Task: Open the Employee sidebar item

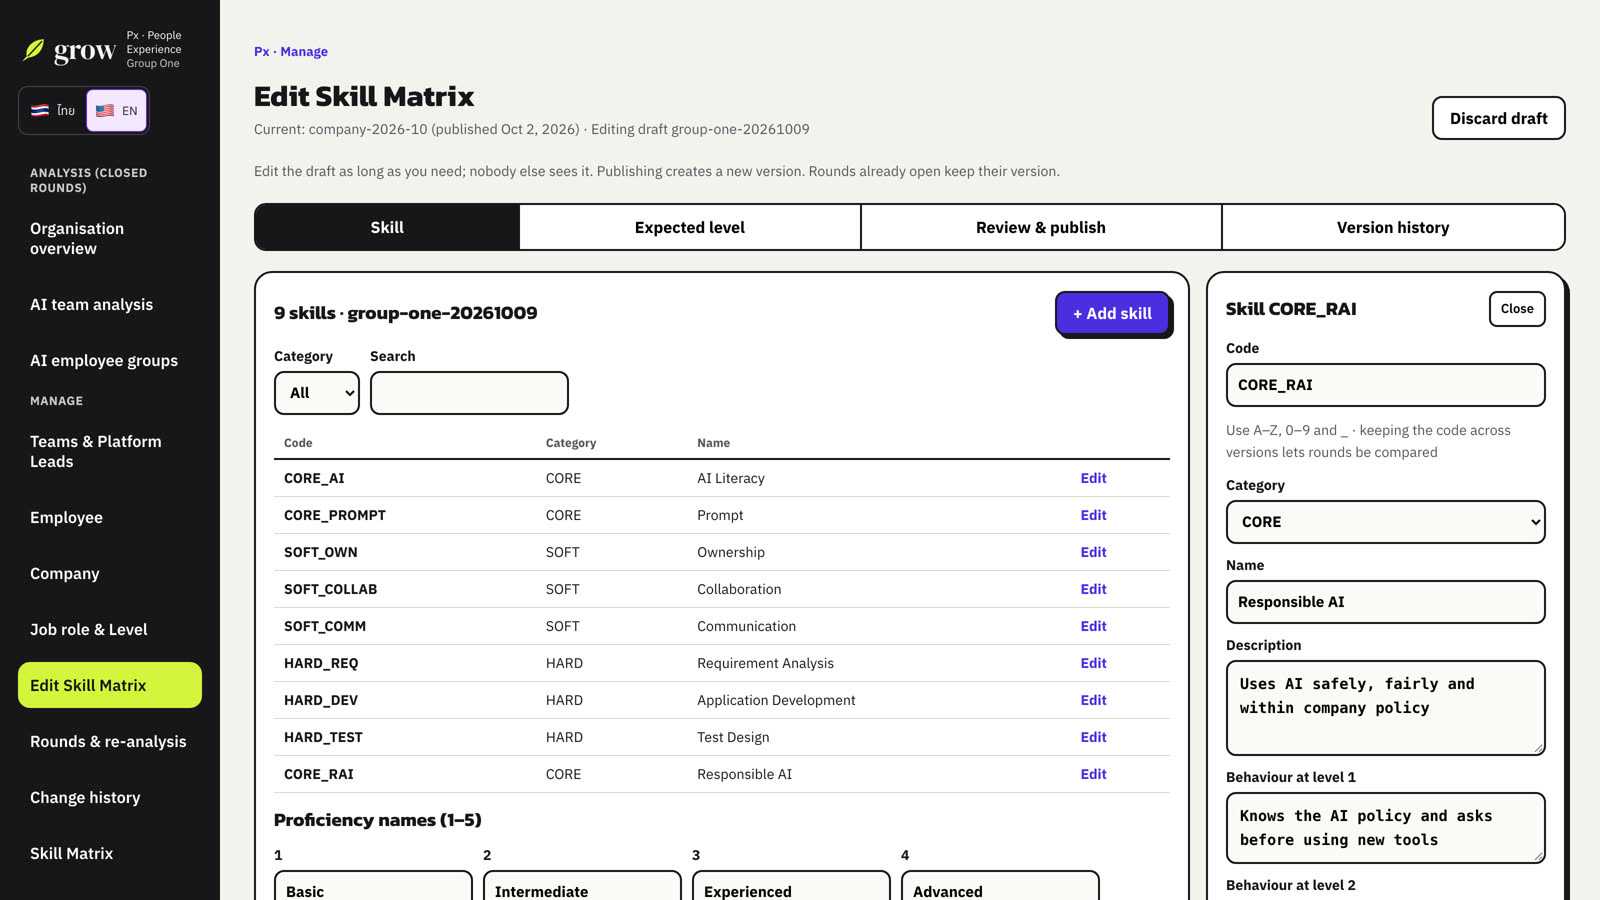Action: click(110, 517)
